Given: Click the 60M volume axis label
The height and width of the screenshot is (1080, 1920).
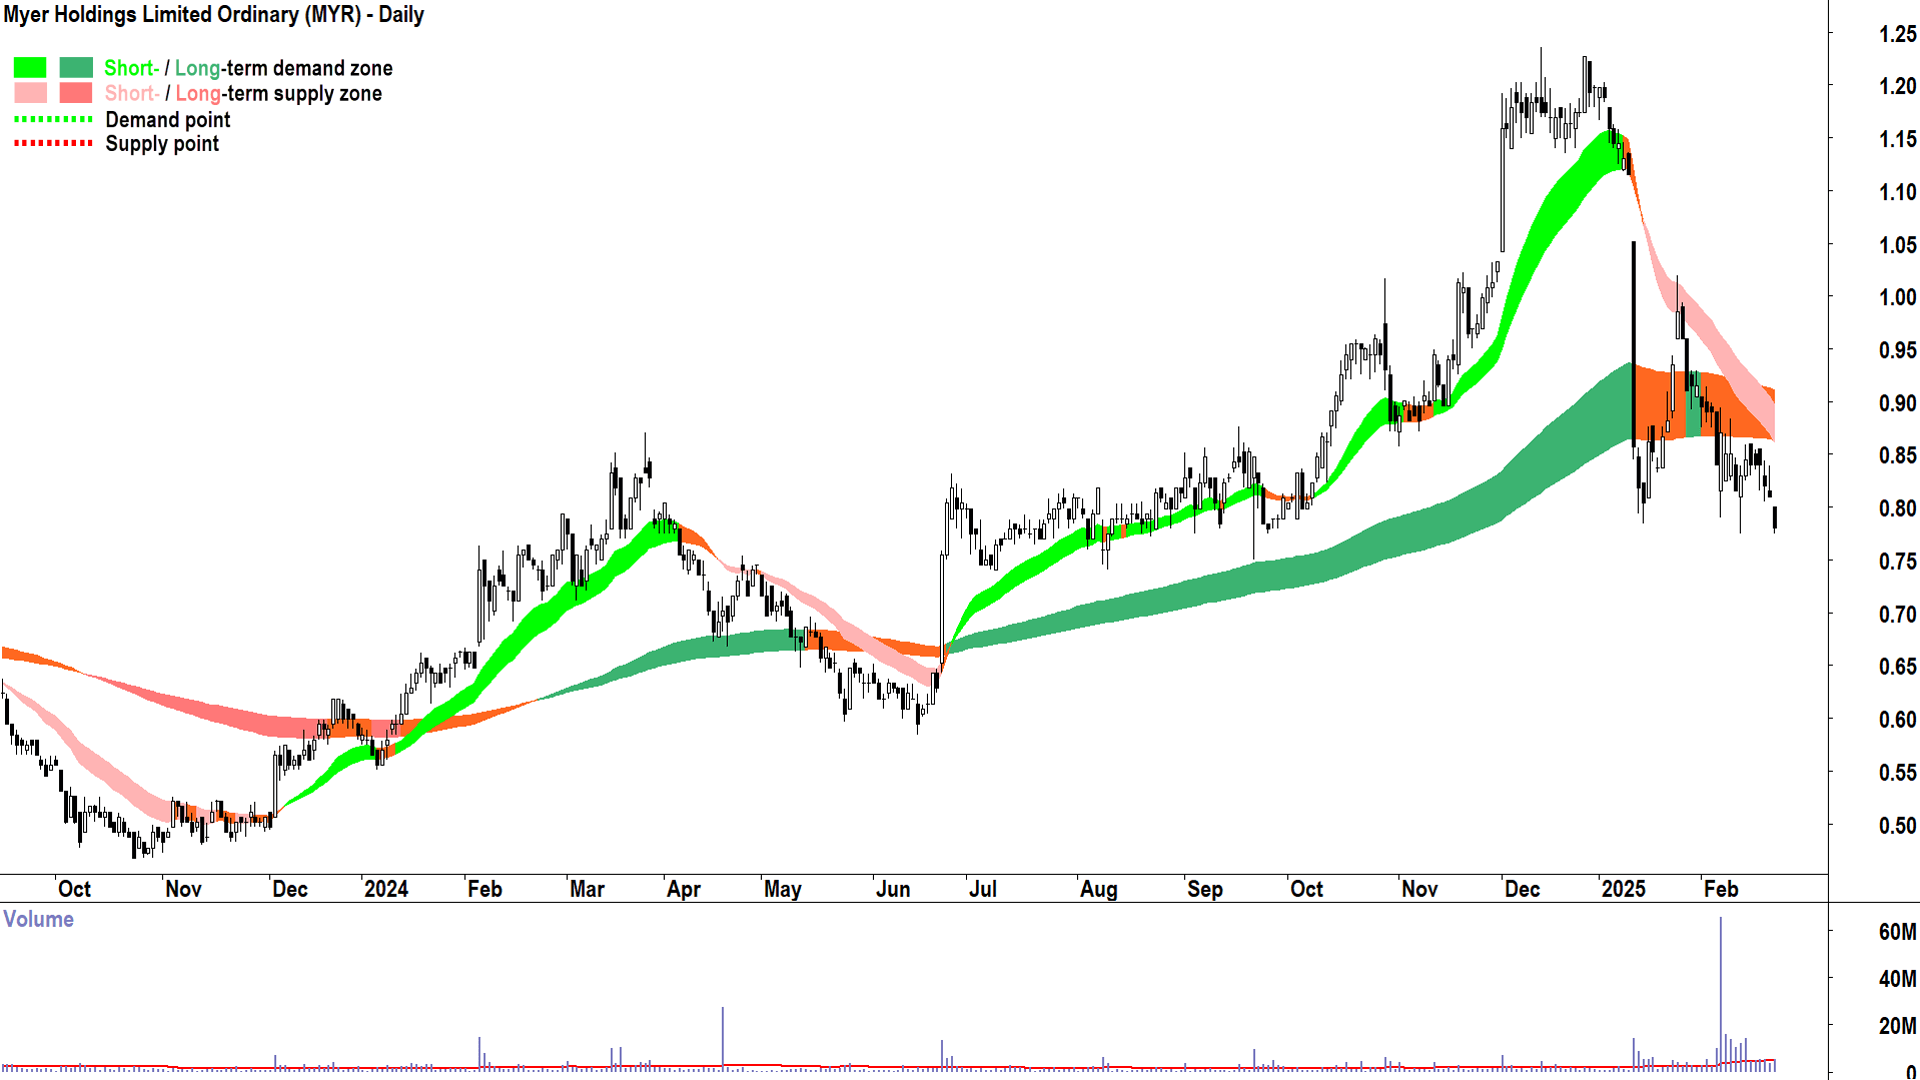Looking at the screenshot, I should pos(1897,932).
